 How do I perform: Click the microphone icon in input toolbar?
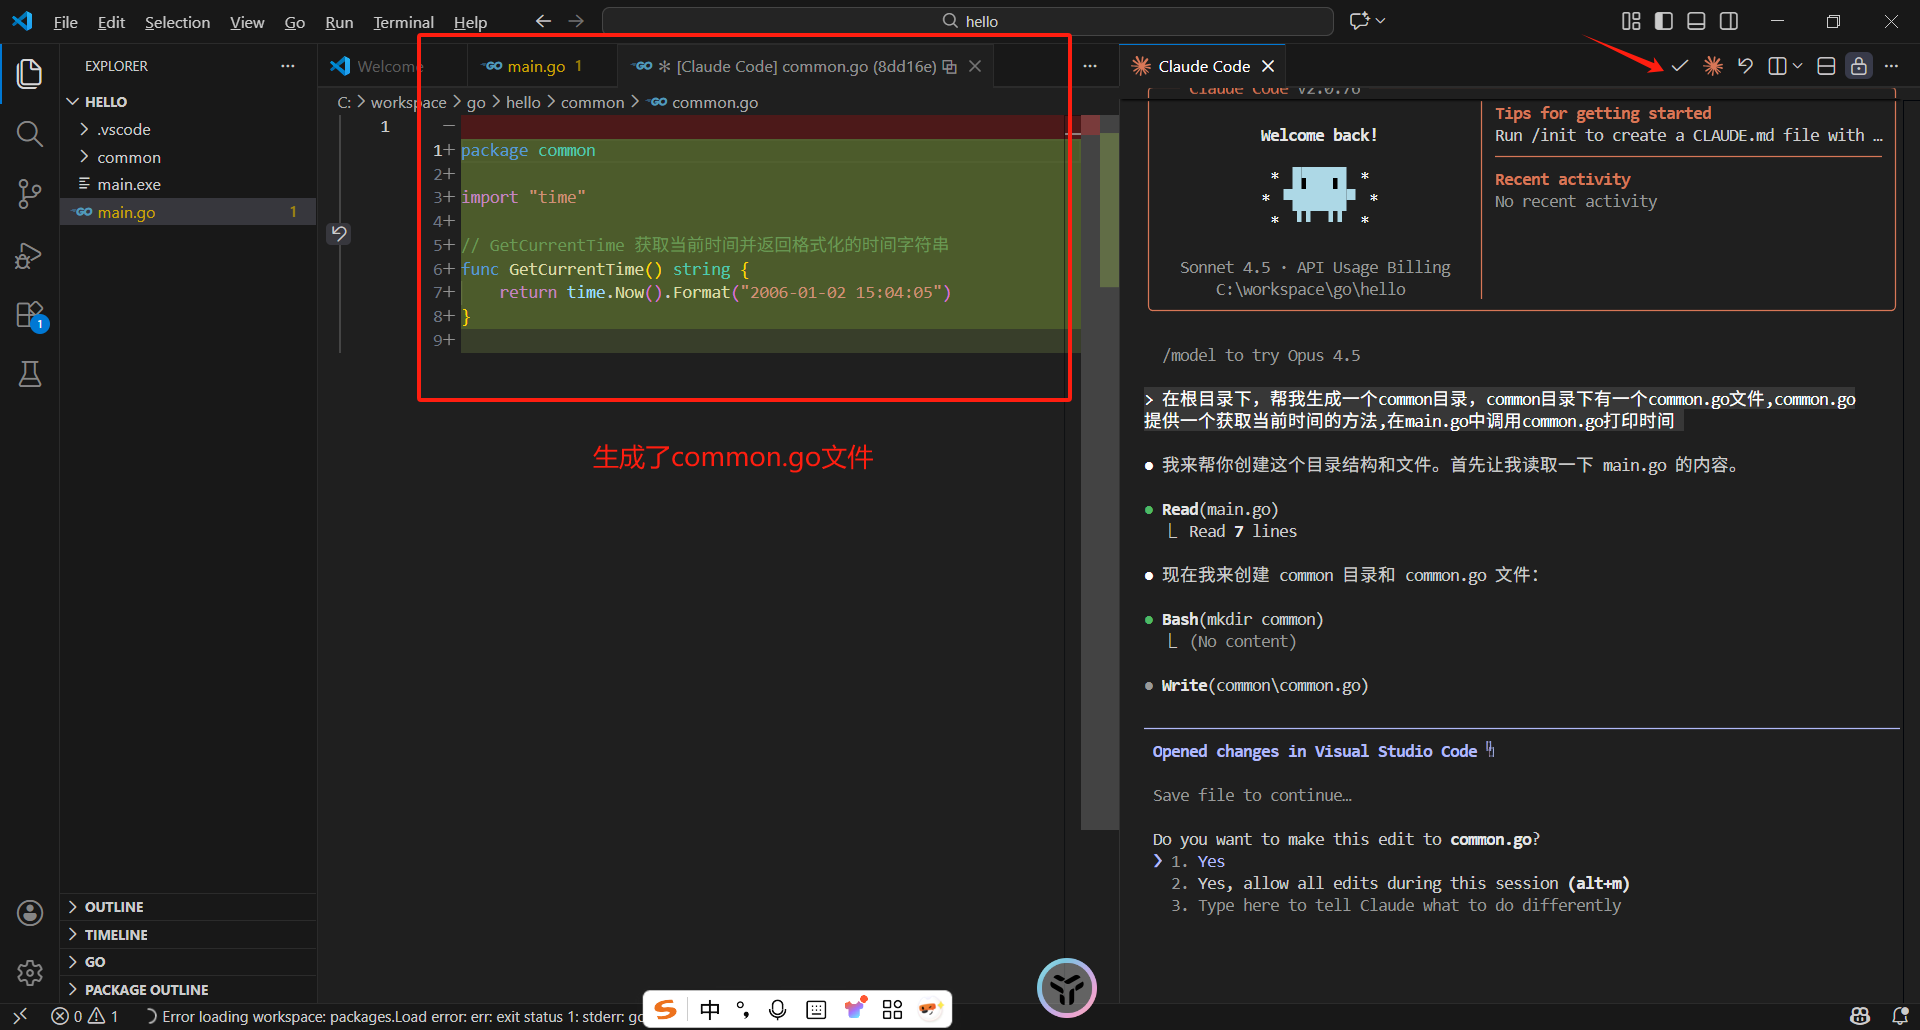pyautogui.click(x=778, y=1010)
